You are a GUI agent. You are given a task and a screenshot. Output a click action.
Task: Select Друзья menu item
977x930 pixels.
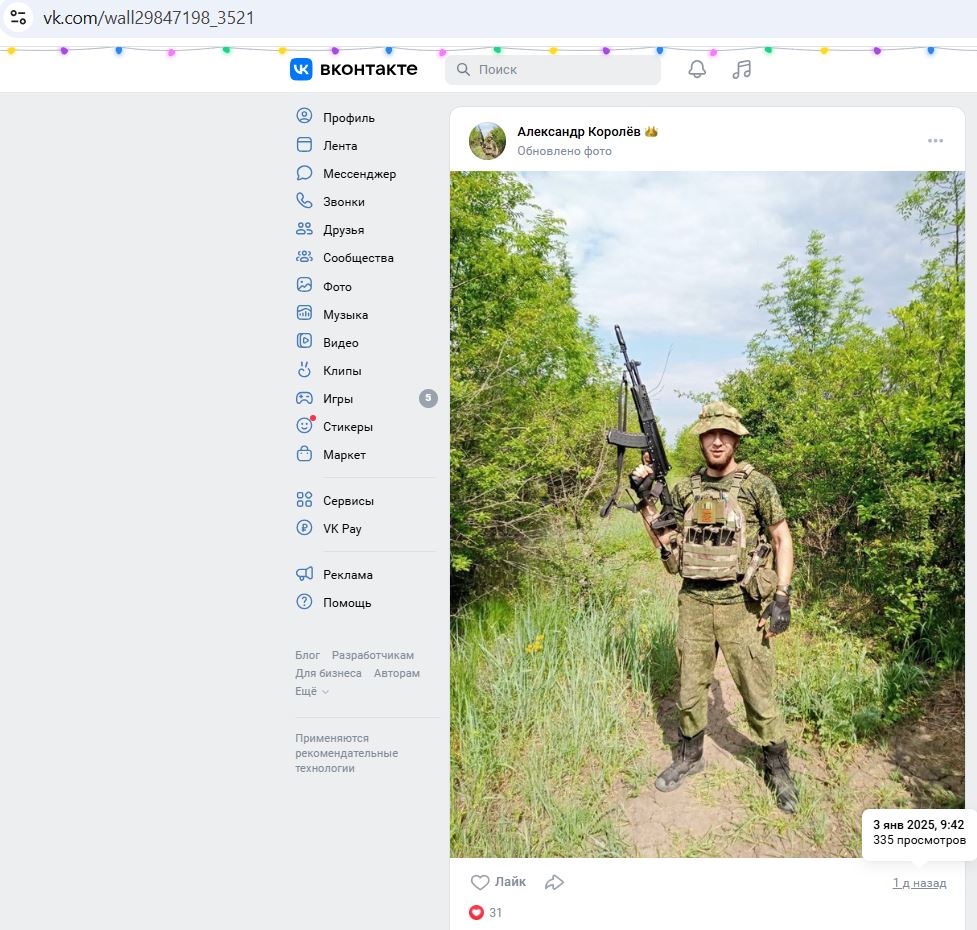pyautogui.click(x=343, y=230)
